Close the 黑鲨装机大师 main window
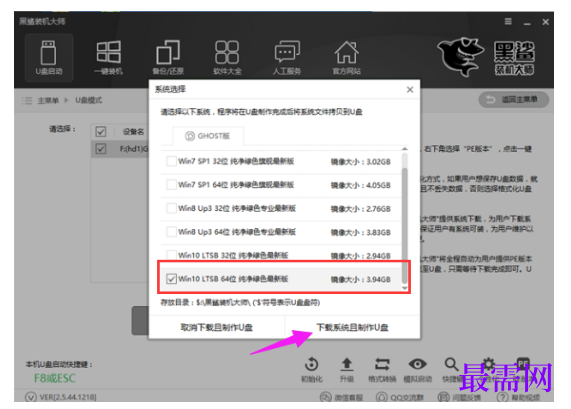571x409 pixels. (x=546, y=22)
